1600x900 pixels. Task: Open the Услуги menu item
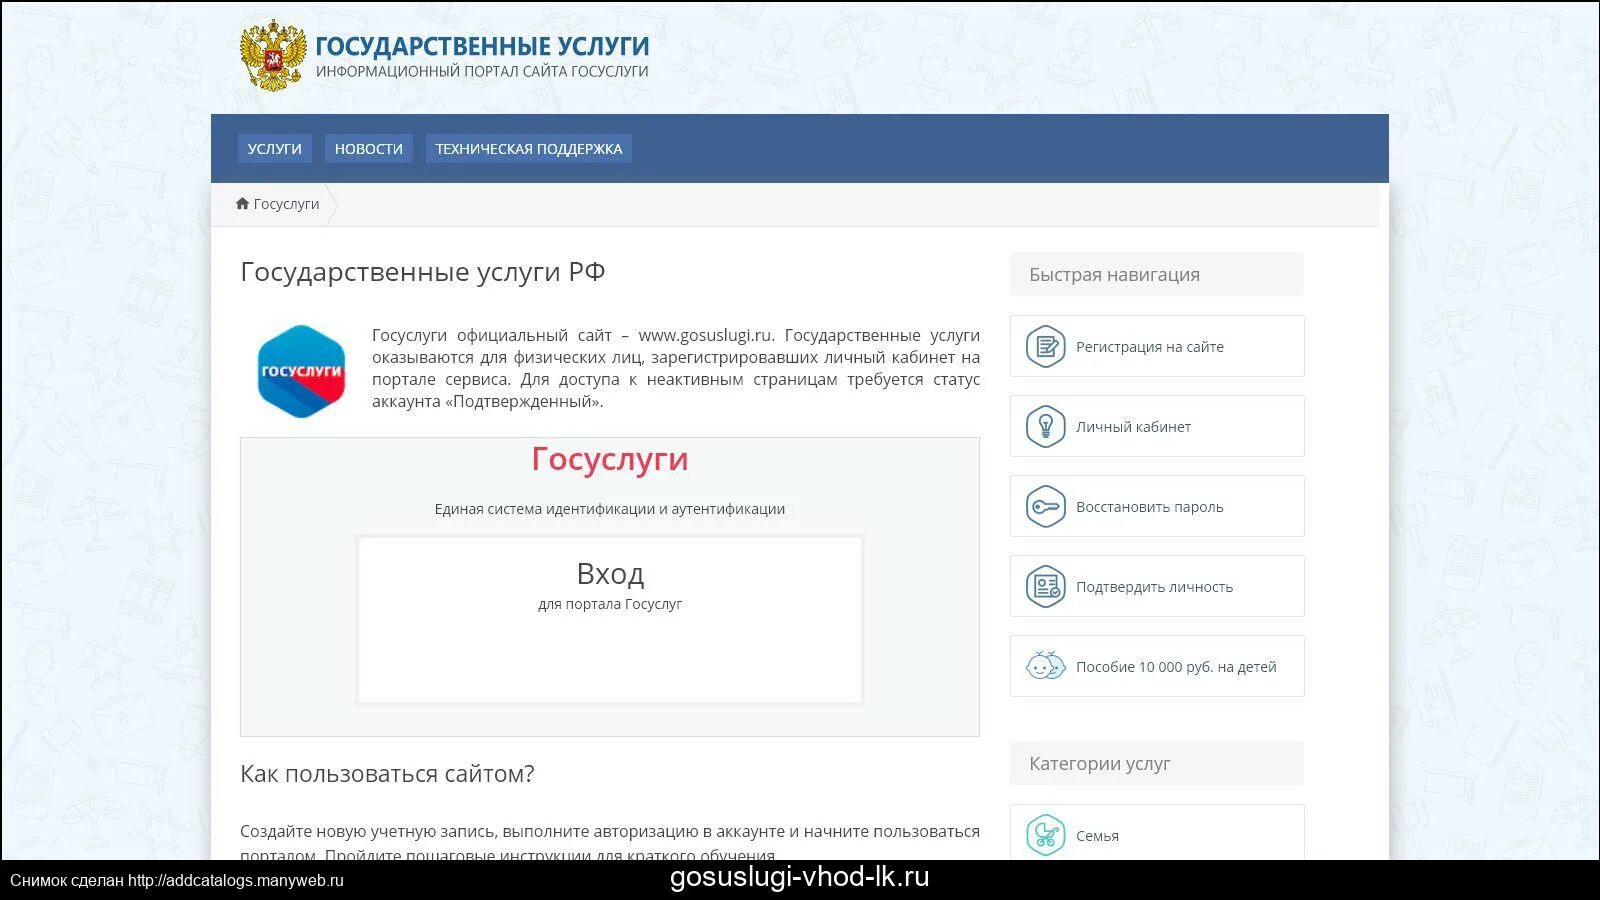coord(275,149)
